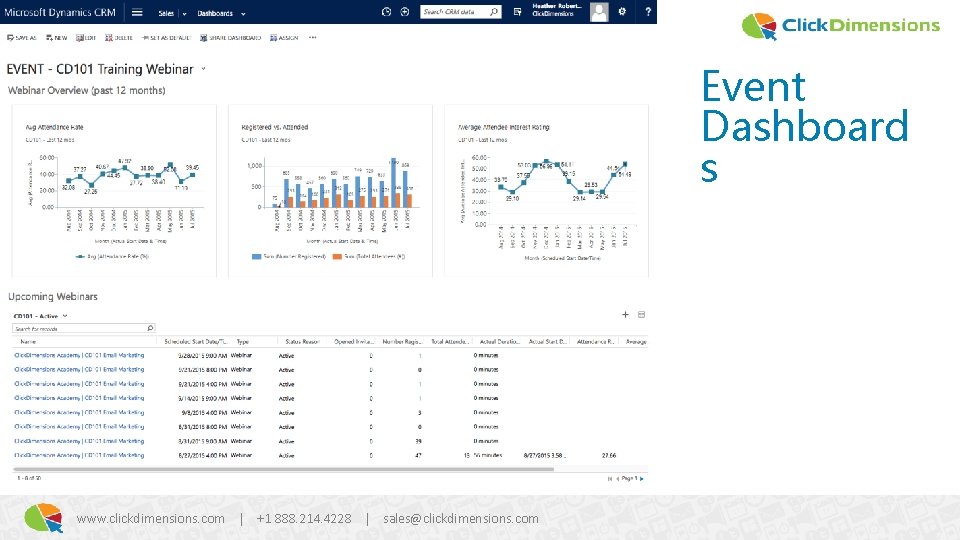Sort by the Type column header

(242, 342)
